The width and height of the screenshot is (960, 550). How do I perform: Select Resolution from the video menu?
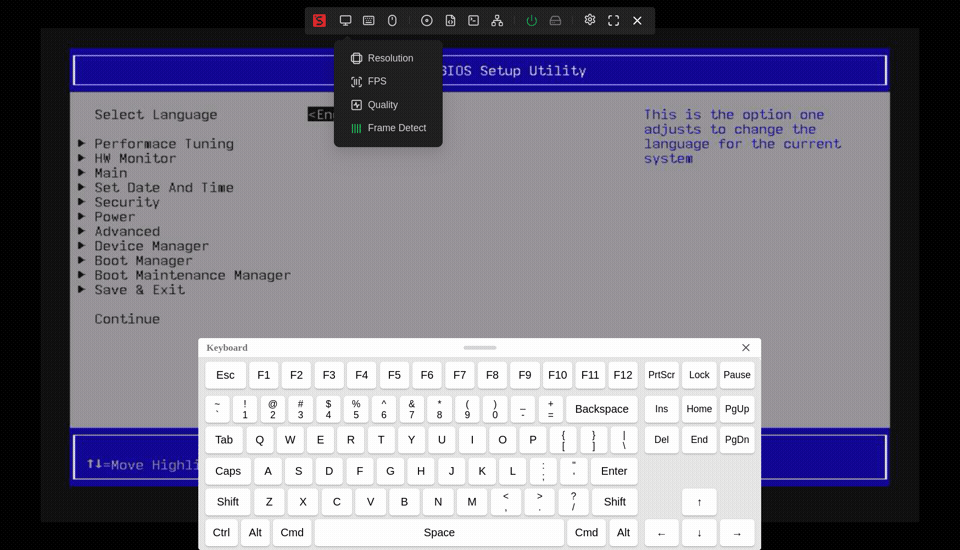point(389,58)
